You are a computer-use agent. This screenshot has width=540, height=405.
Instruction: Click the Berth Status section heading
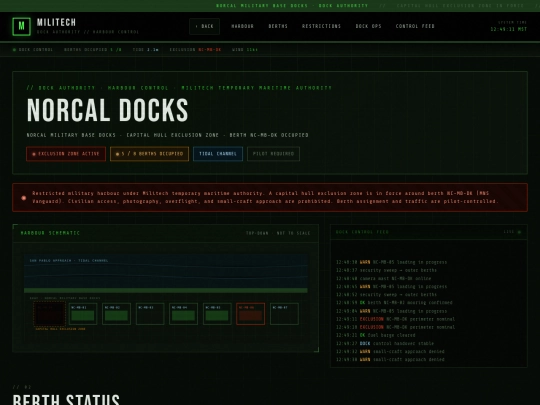[x=66, y=400]
